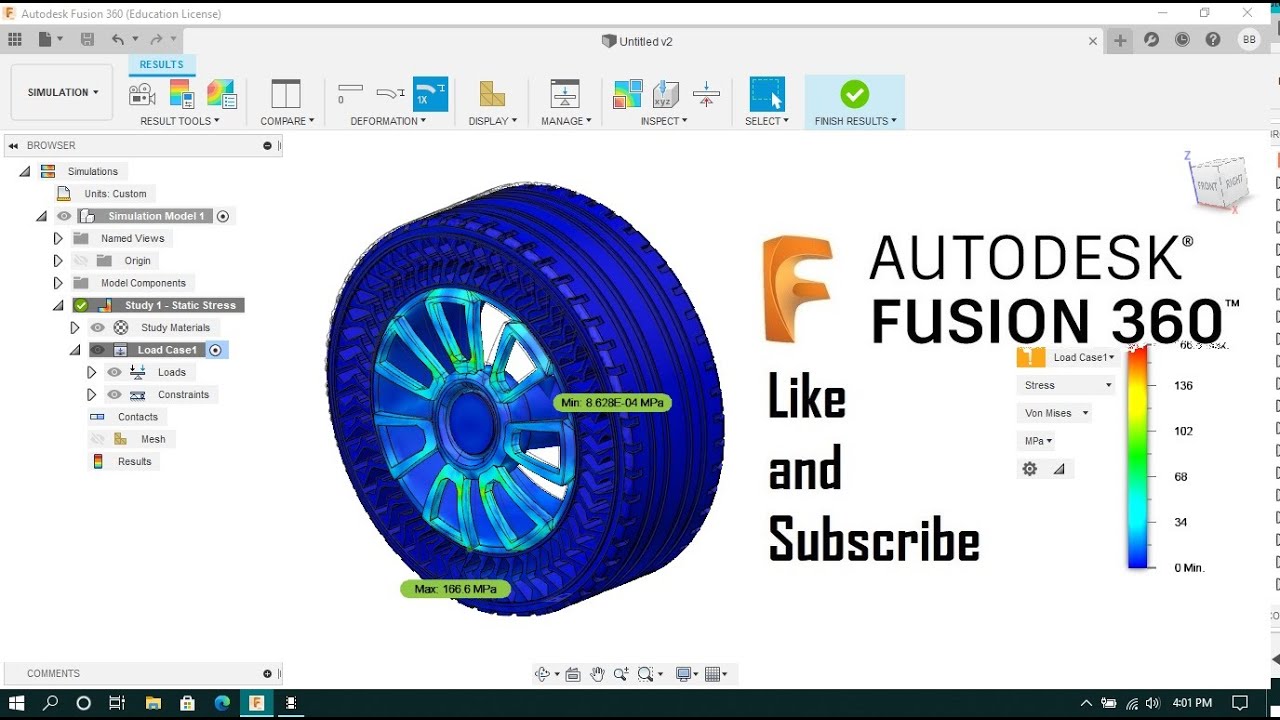Click the look-at icon in the navigation bar
The width and height of the screenshot is (1280, 720).
573,674
